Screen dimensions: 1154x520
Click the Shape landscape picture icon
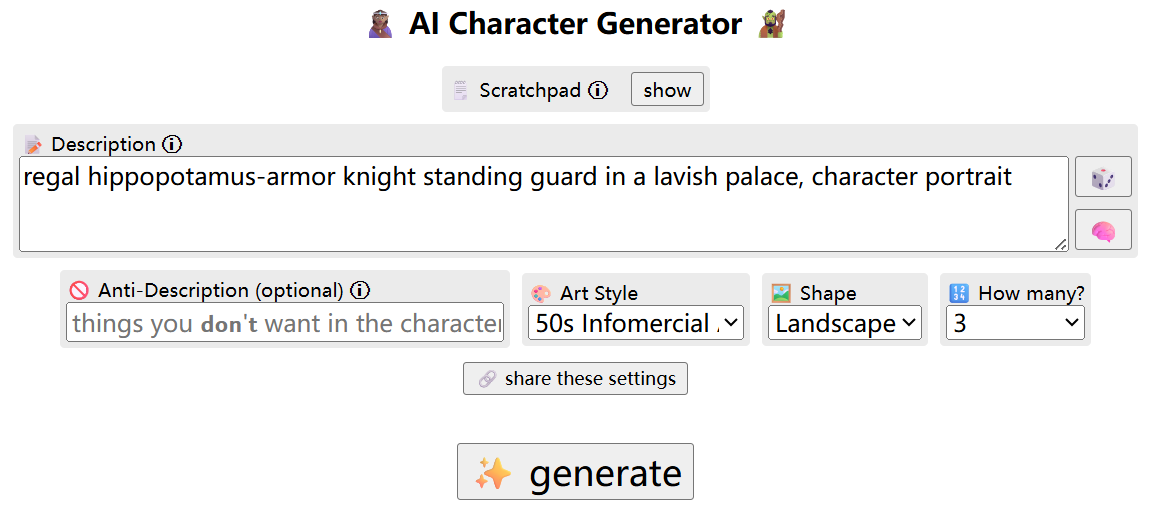(781, 293)
